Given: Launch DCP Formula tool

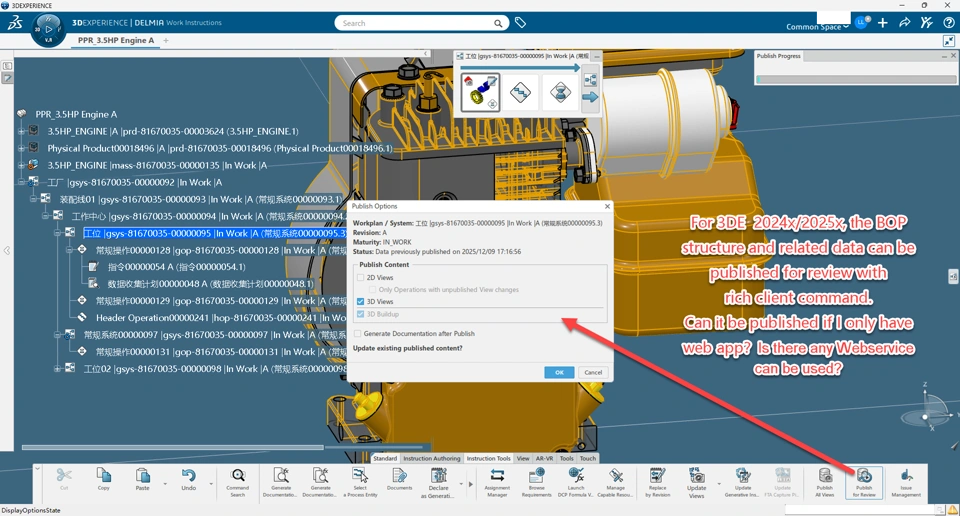Looking at the screenshot, I should 576,482.
